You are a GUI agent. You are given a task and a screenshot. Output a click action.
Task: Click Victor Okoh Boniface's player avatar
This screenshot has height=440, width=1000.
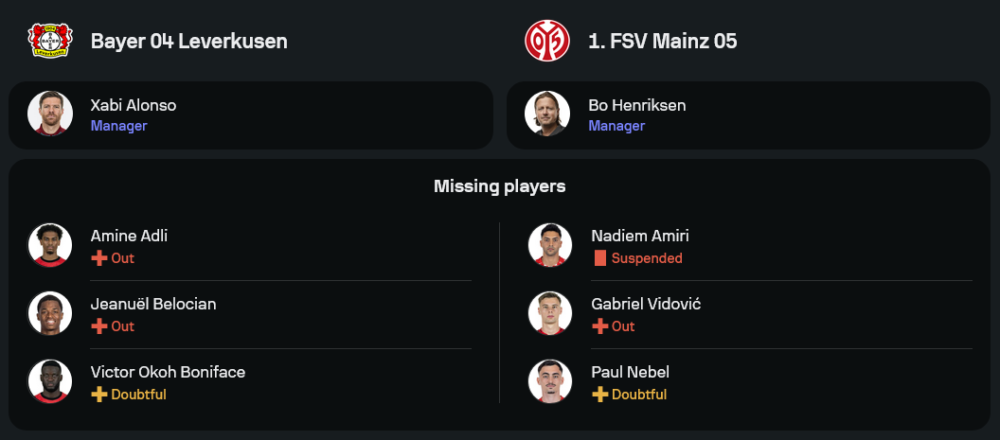point(50,381)
